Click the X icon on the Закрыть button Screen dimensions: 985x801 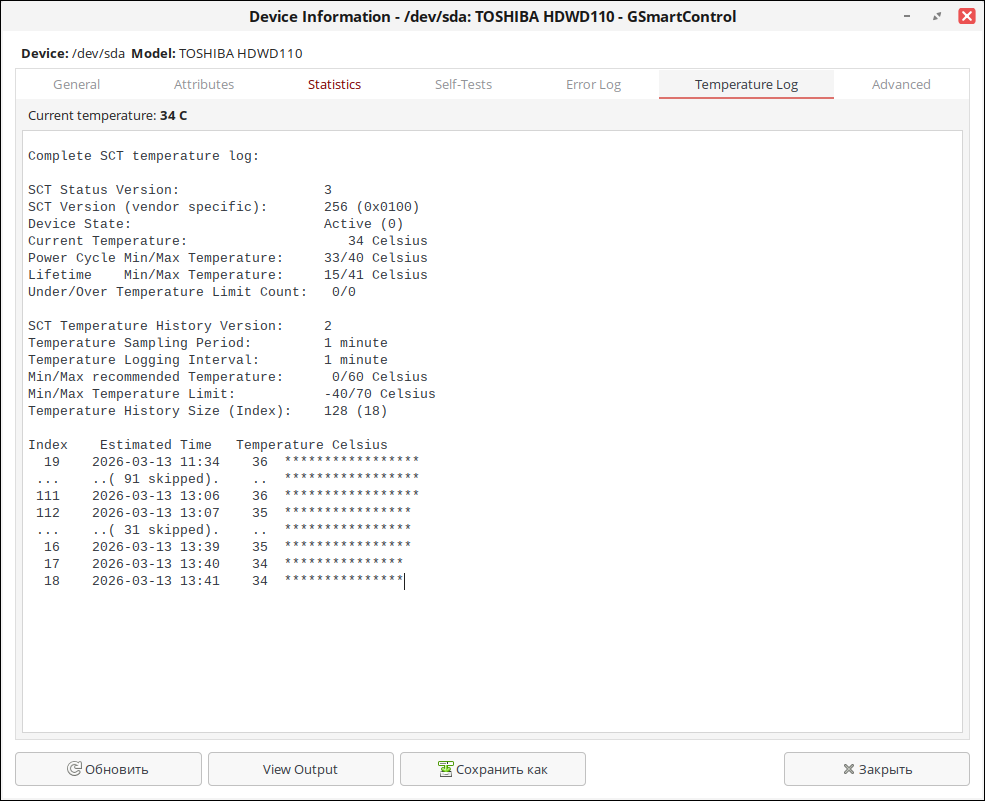(x=849, y=769)
